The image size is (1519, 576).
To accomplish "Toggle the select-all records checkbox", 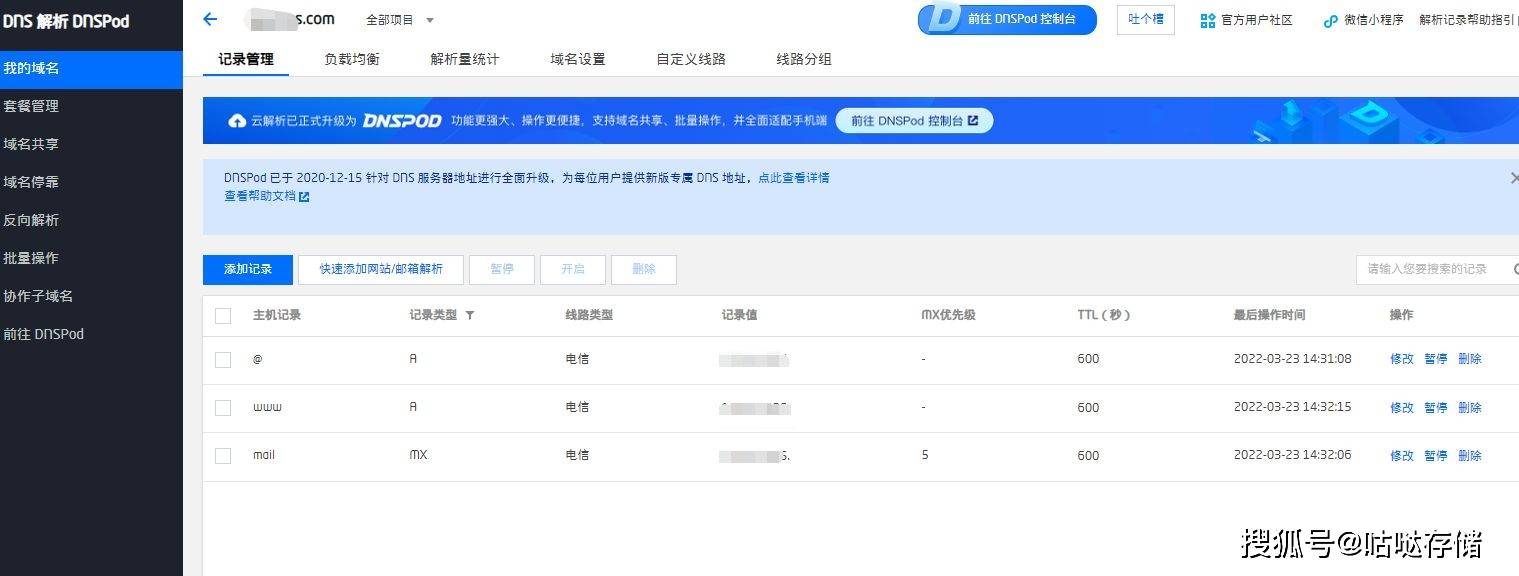I will (223, 315).
